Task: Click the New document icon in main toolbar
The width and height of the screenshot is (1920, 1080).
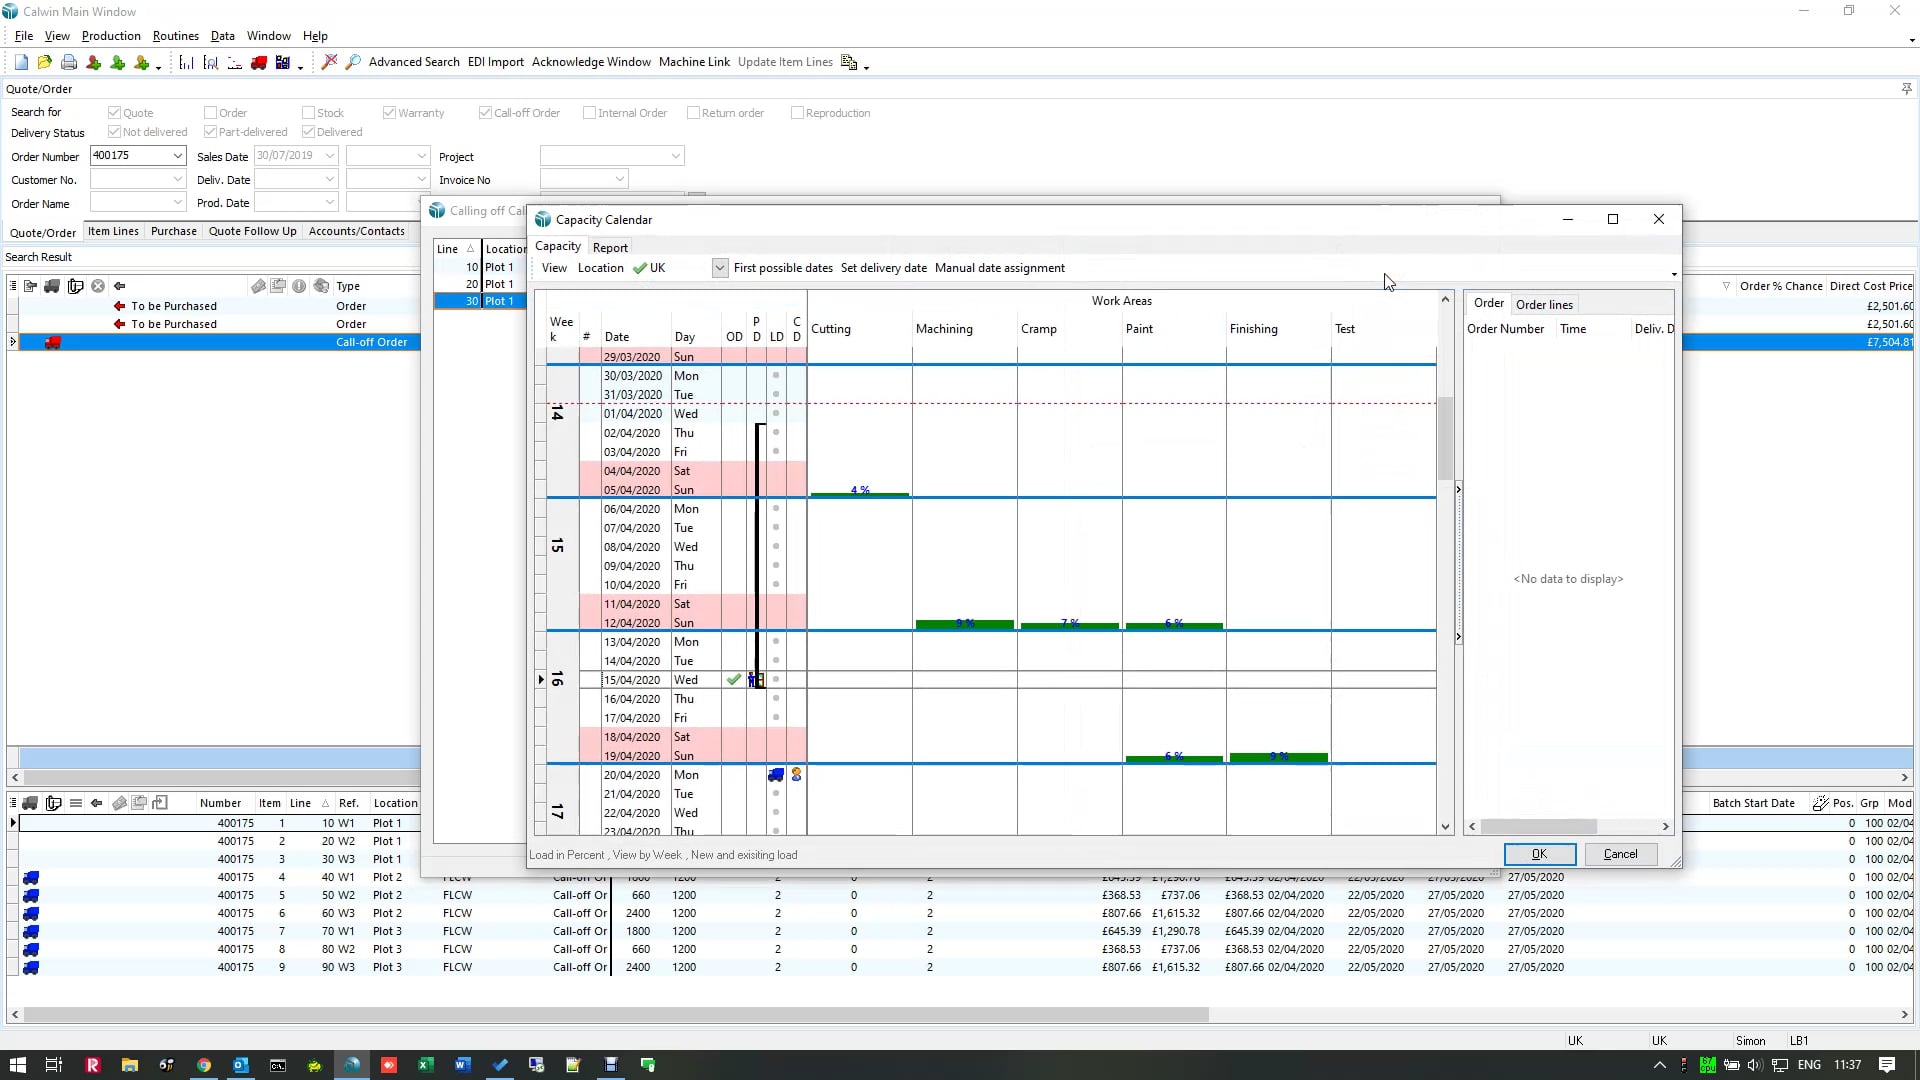Action: click(x=21, y=62)
